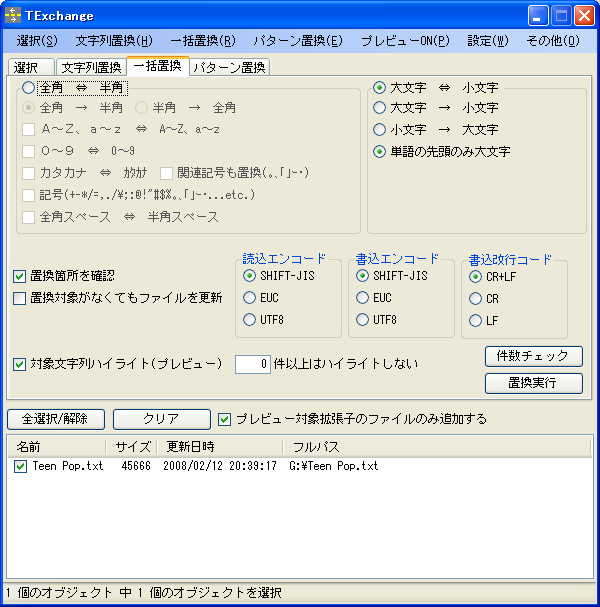Screen dimensions: 600x607
Task: Open the 選択(S) menu
Action: click(x=37, y=41)
